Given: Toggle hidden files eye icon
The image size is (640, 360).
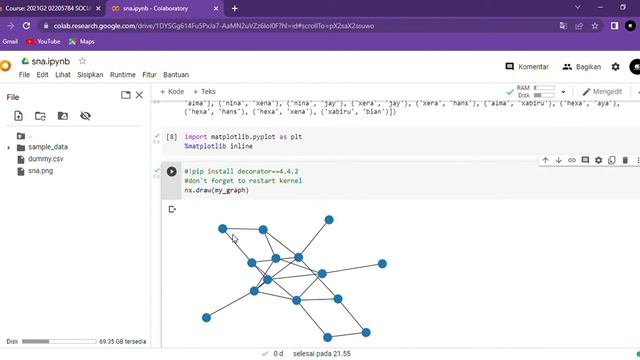Looking at the screenshot, I should coord(85,116).
